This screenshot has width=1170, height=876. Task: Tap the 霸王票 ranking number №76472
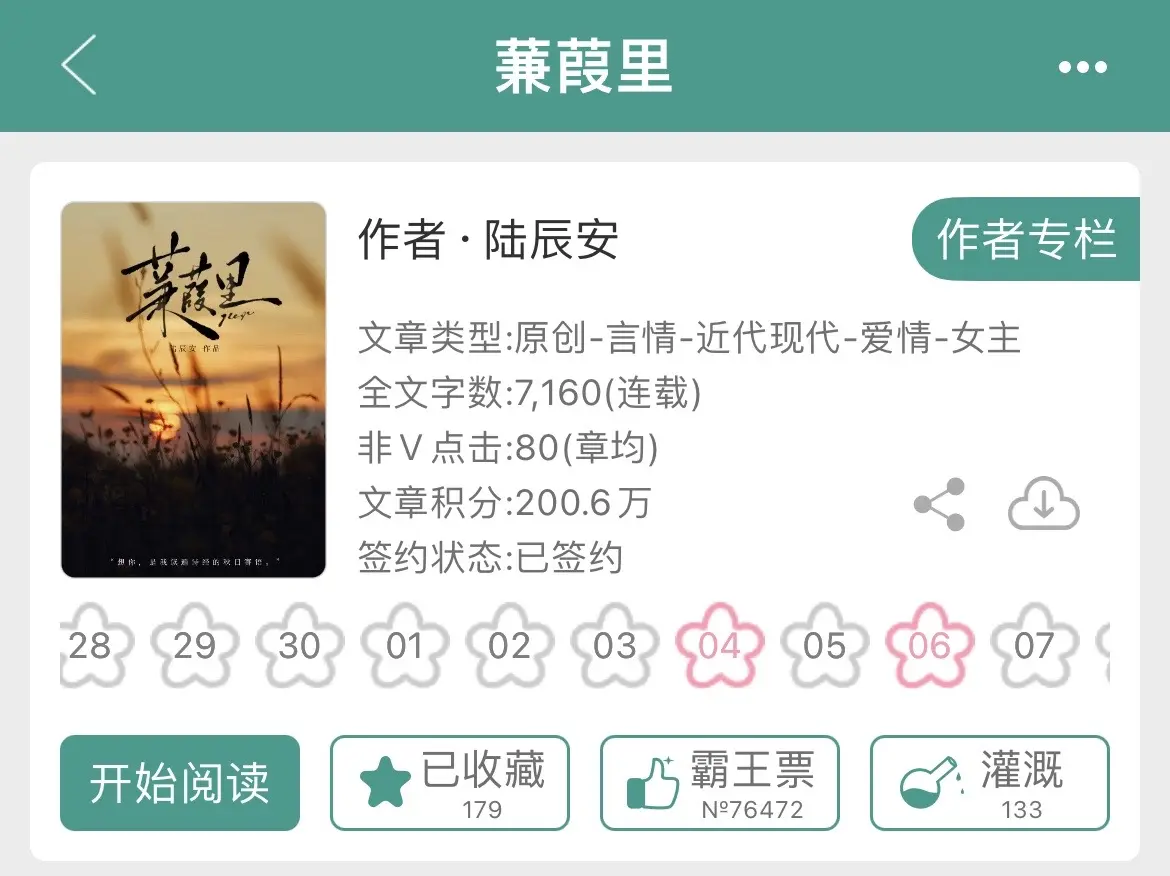752,810
